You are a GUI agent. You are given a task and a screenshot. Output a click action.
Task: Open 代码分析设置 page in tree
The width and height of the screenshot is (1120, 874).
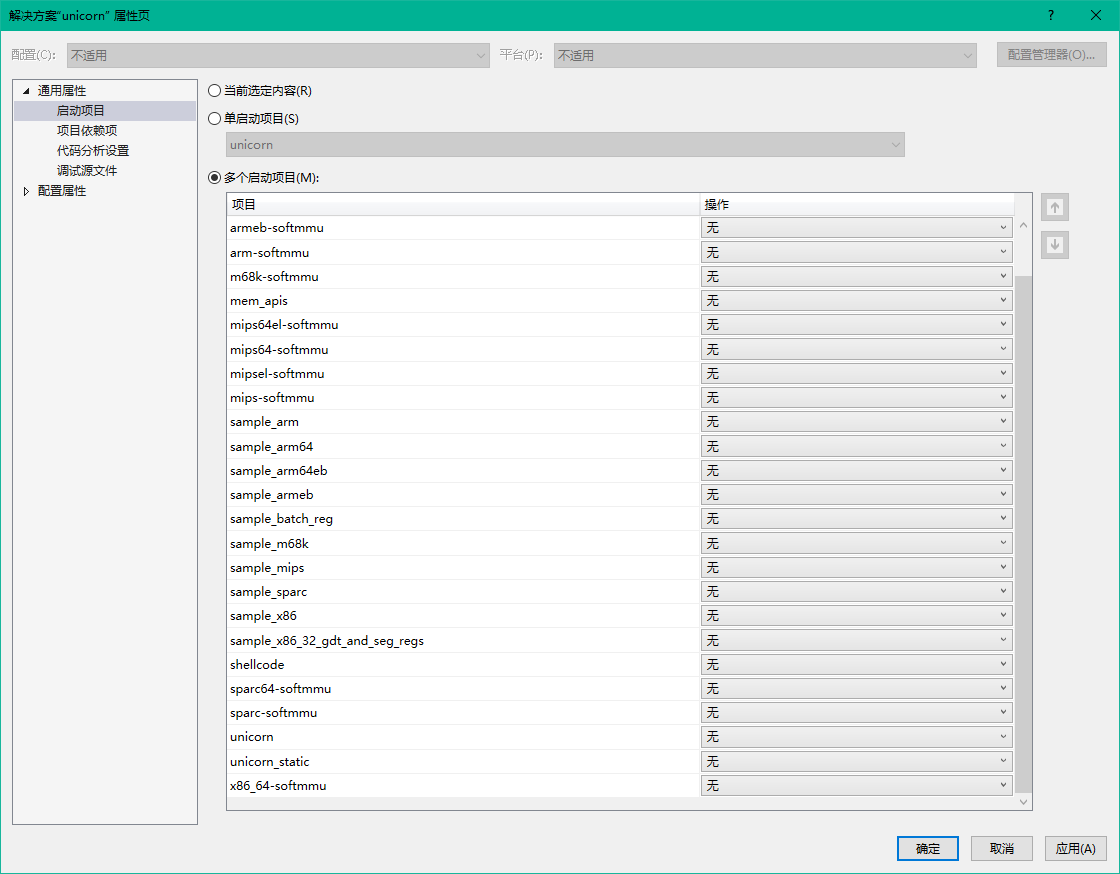click(x=93, y=151)
